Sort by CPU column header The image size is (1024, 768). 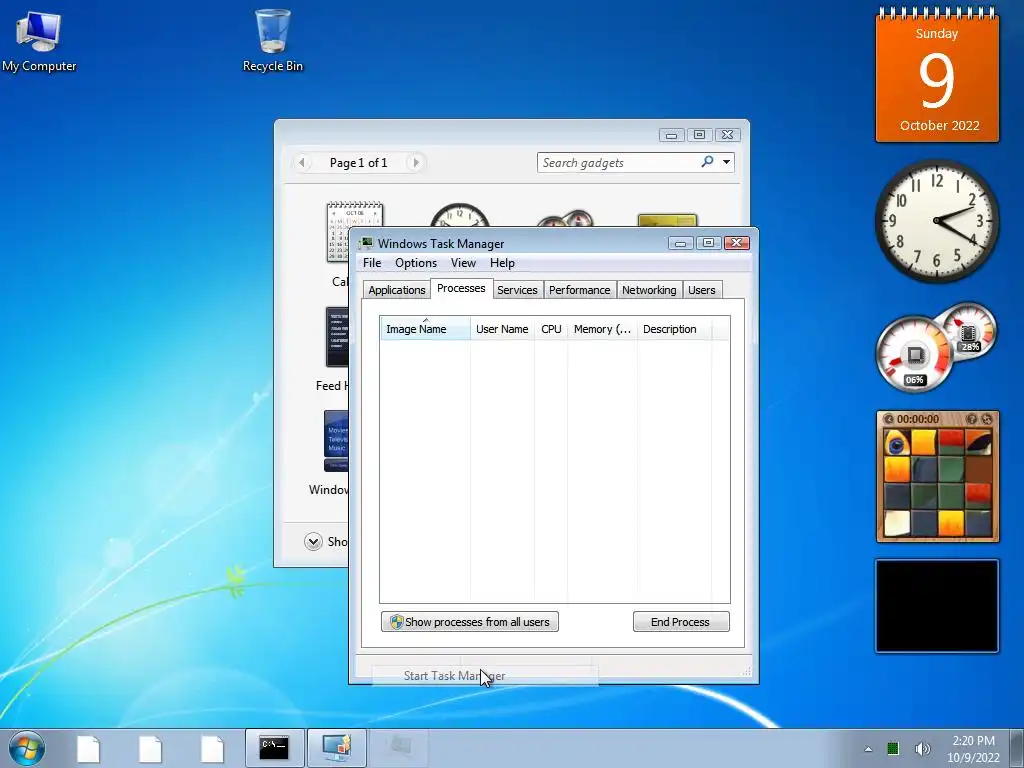pyautogui.click(x=551, y=329)
